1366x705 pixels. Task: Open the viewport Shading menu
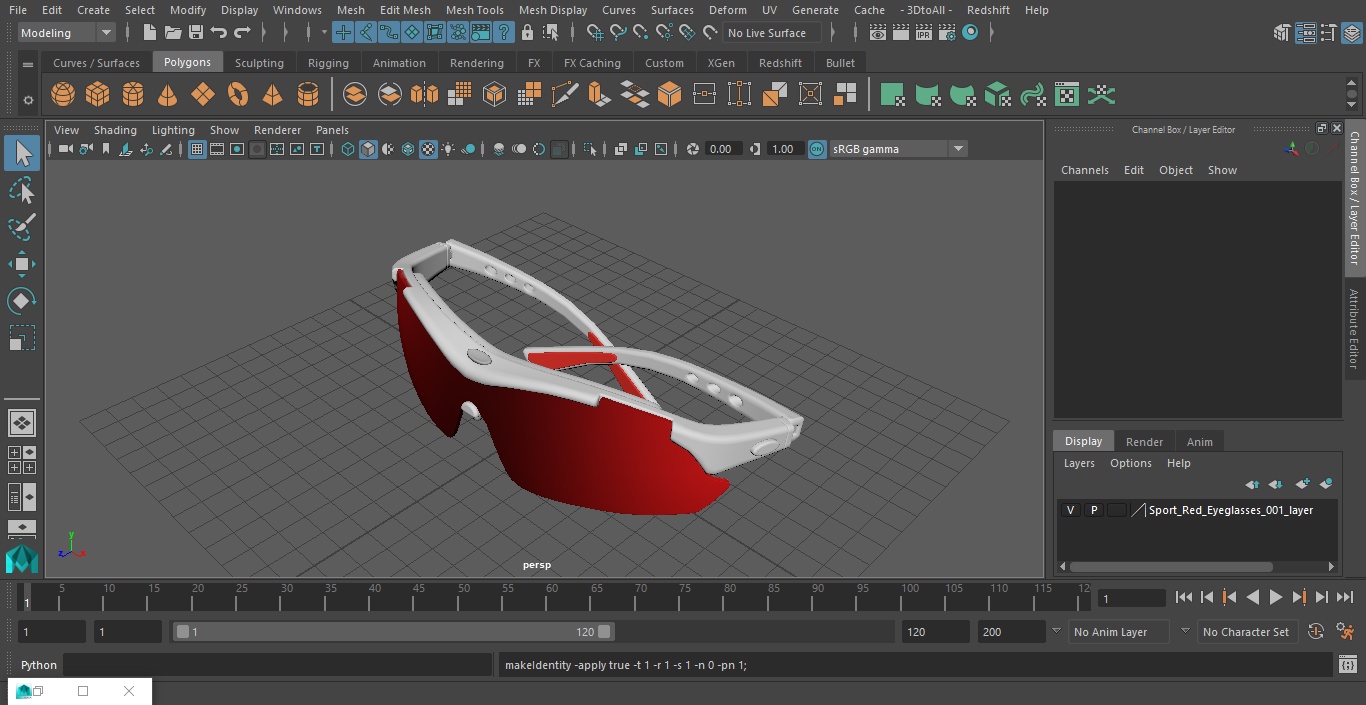click(115, 130)
